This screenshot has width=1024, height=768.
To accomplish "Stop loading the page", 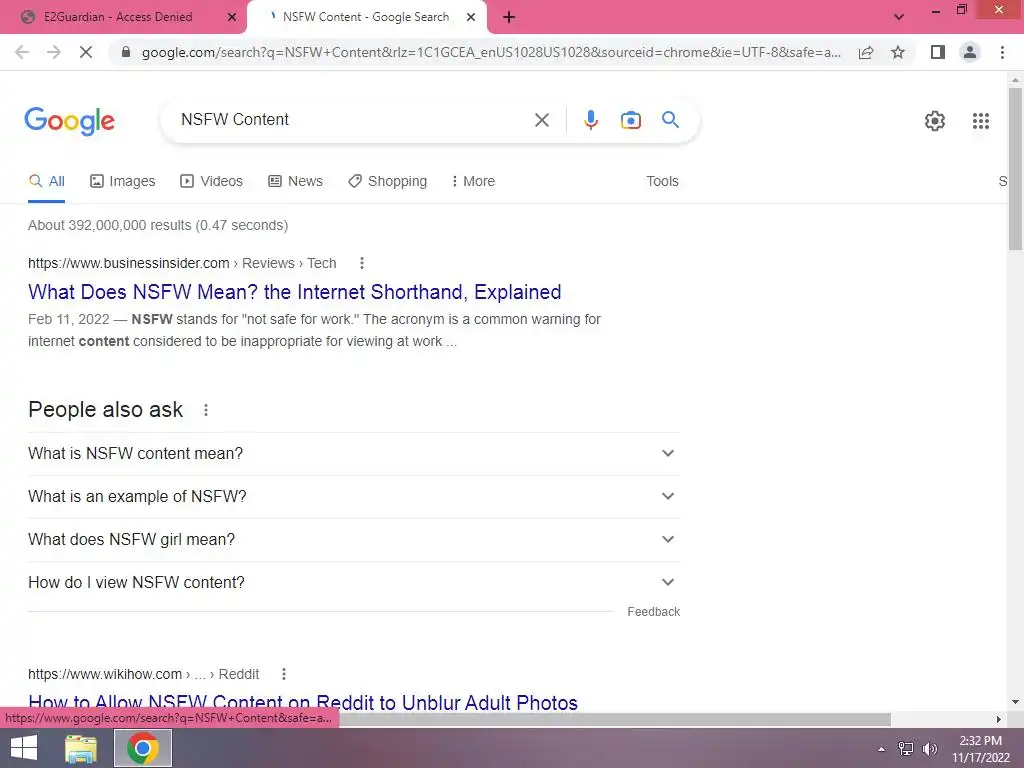I will tap(86, 52).
